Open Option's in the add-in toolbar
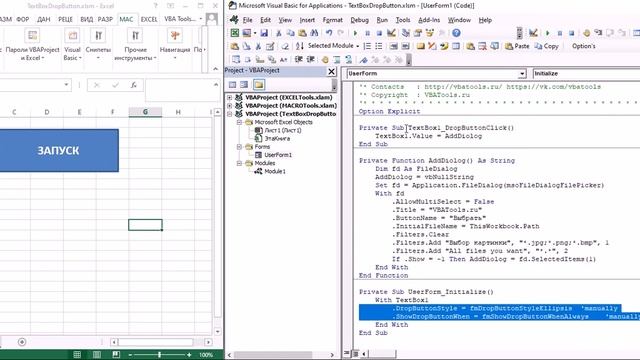The height and width of the screenshot is (360, 640). [583, 46]
